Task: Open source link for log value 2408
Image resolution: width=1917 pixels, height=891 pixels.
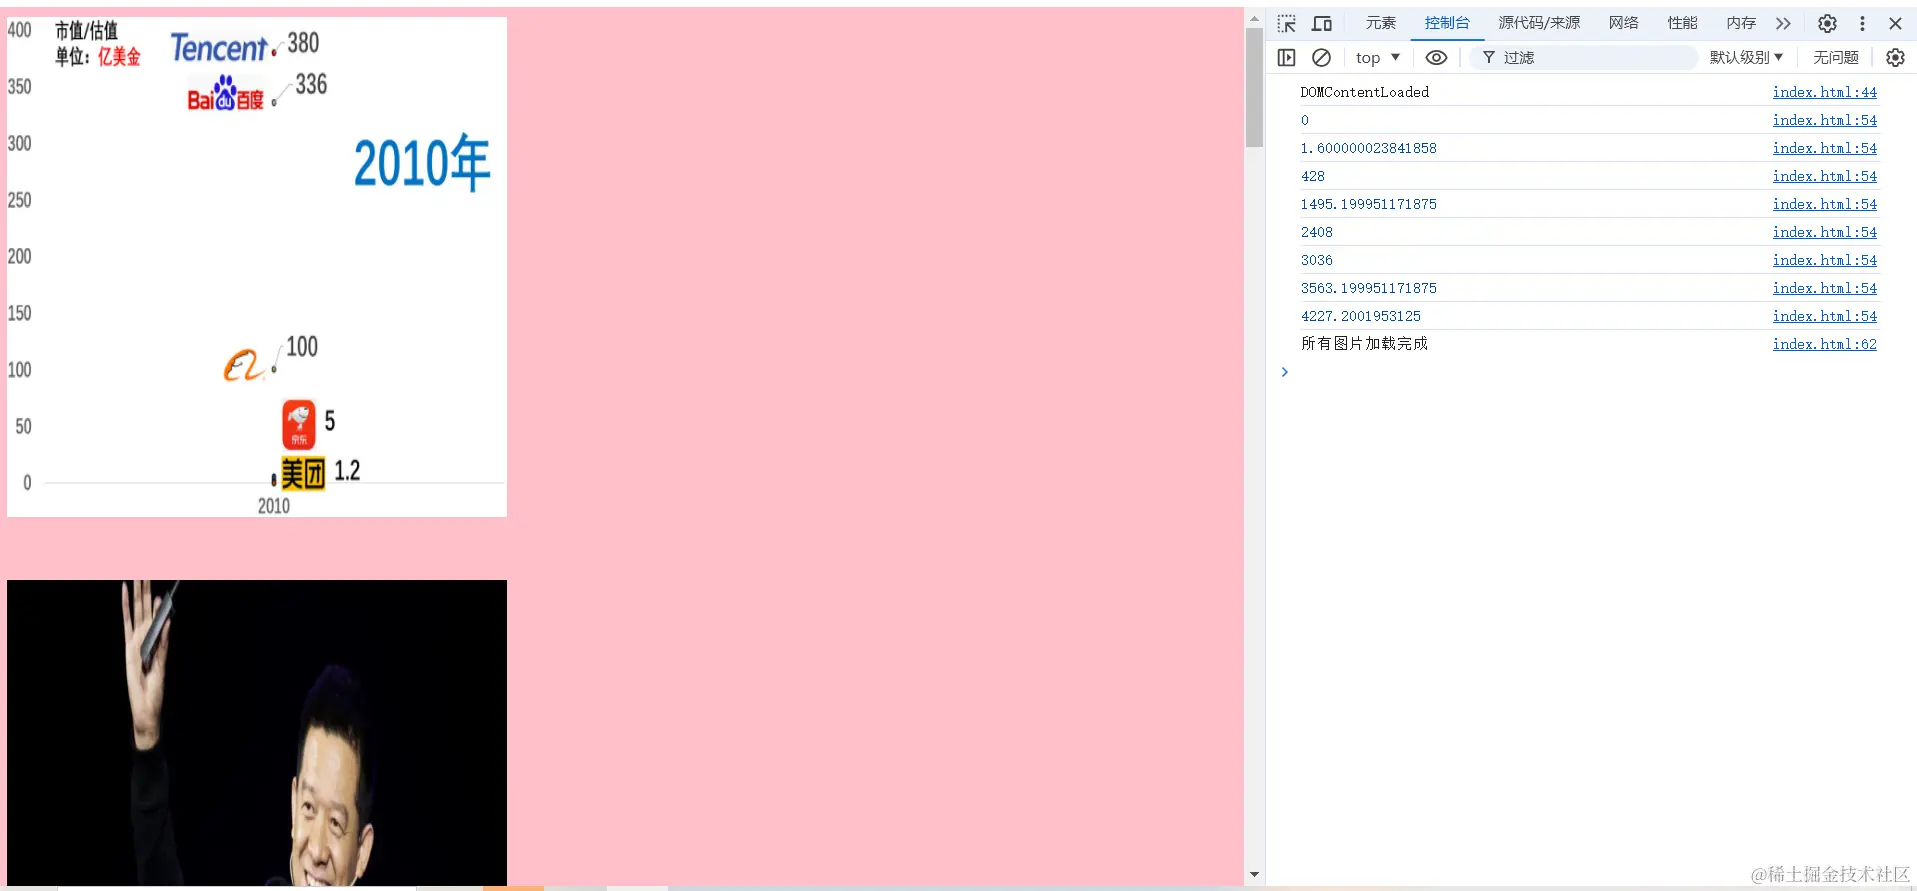Action: click(x=1825, y=232)
